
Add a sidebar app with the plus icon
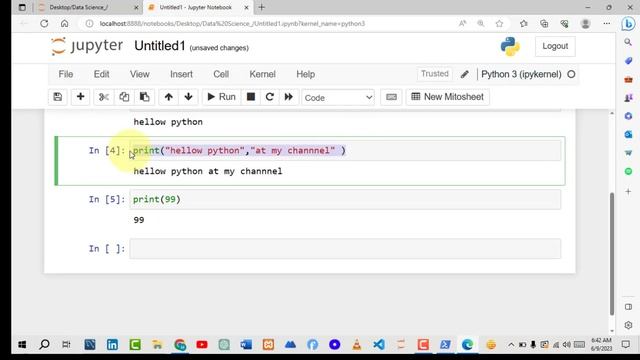[628, 191]
